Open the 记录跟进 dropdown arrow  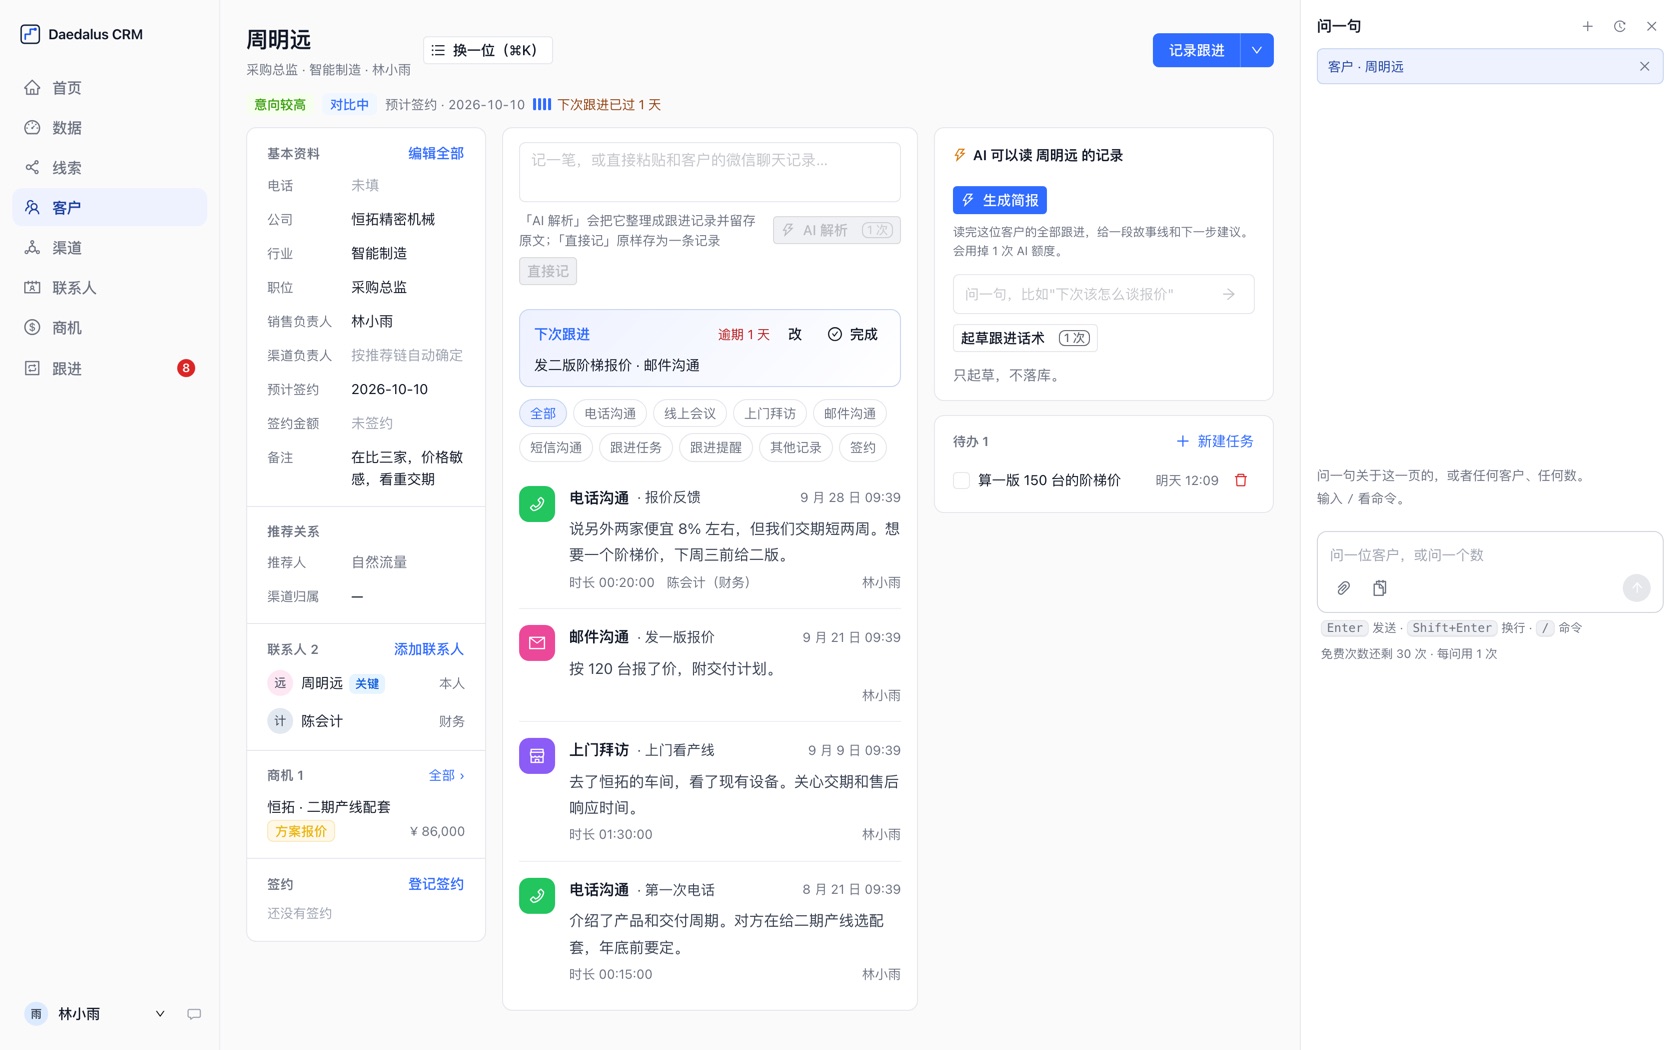(1257, 50)
